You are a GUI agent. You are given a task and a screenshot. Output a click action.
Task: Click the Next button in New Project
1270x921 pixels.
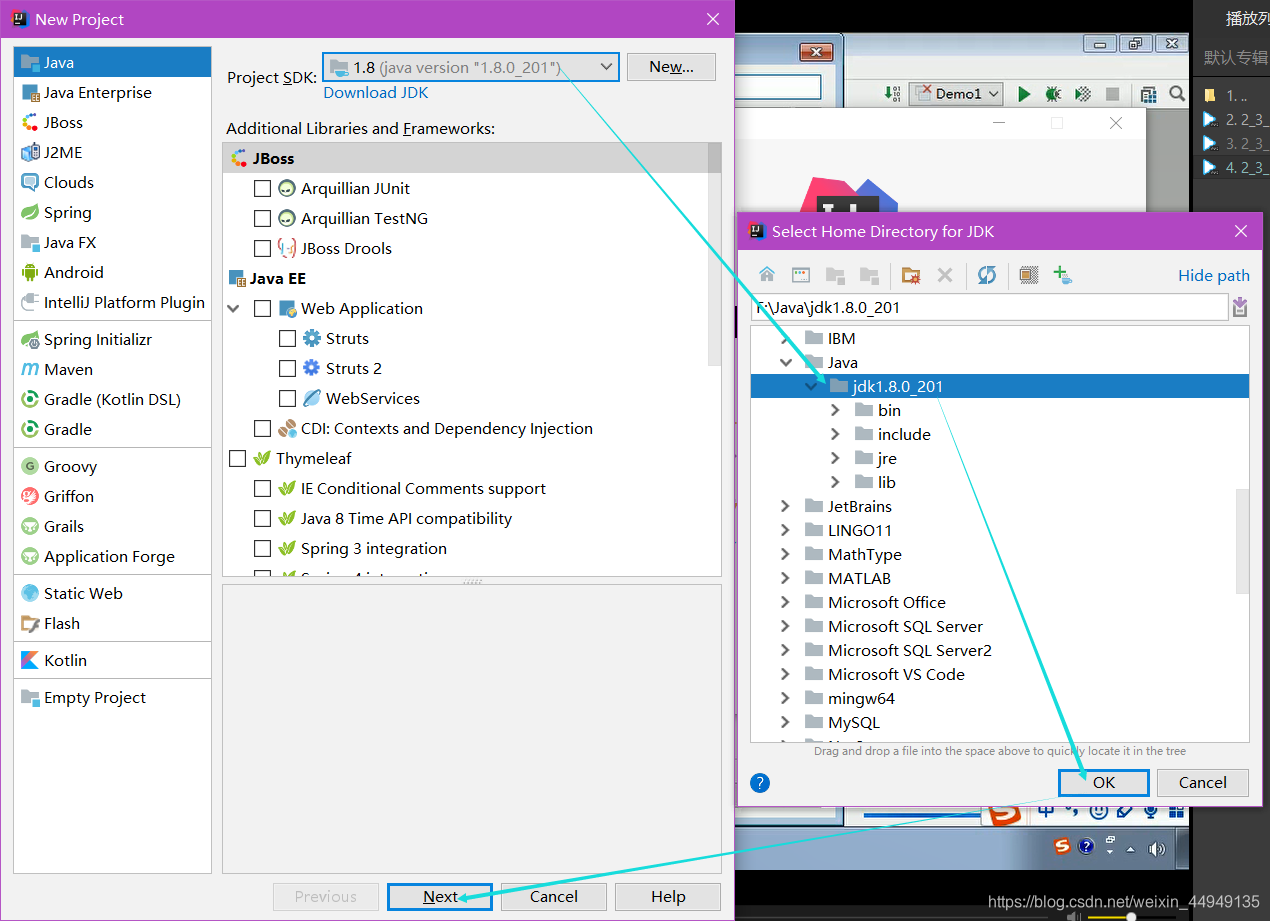440,896
